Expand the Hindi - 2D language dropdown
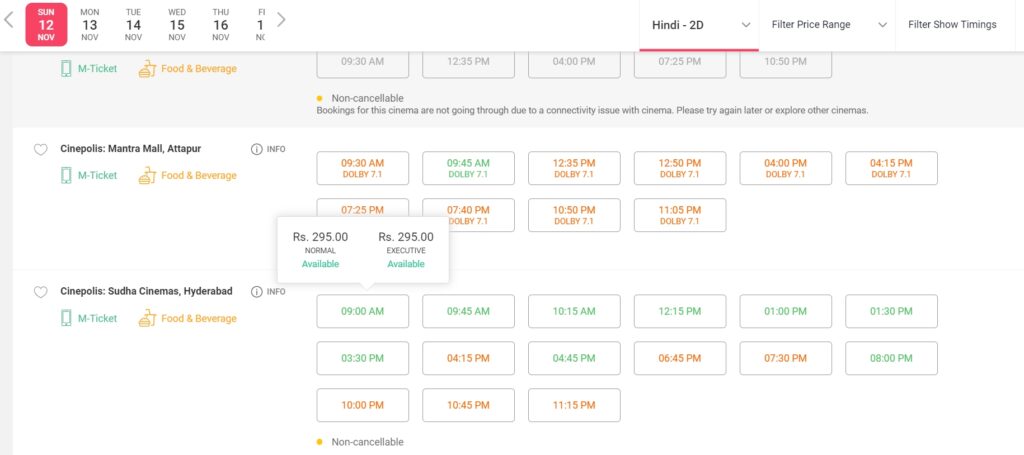The height and width of the screenshot is (455, 1024). tap(699, 25)
